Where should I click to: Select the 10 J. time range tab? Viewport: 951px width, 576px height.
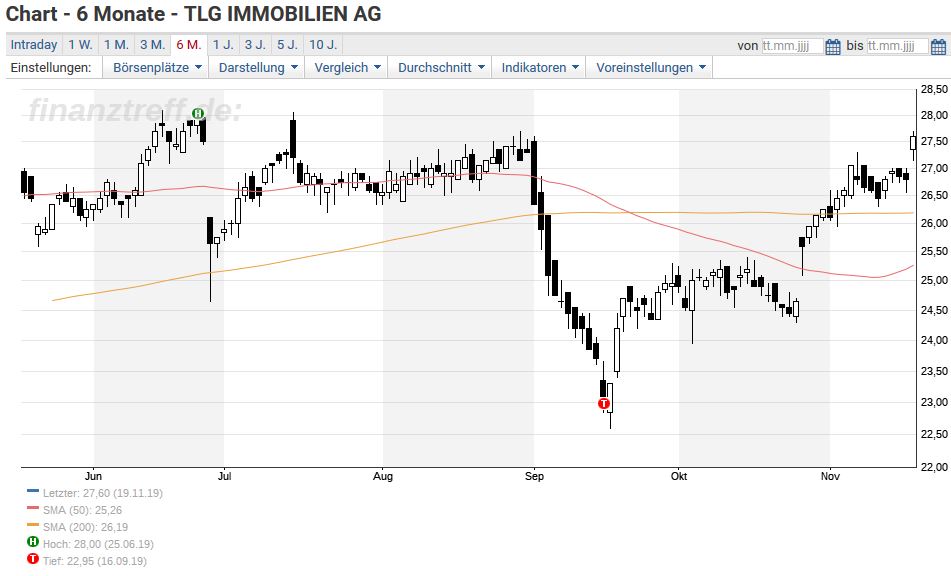click(323, 45)
